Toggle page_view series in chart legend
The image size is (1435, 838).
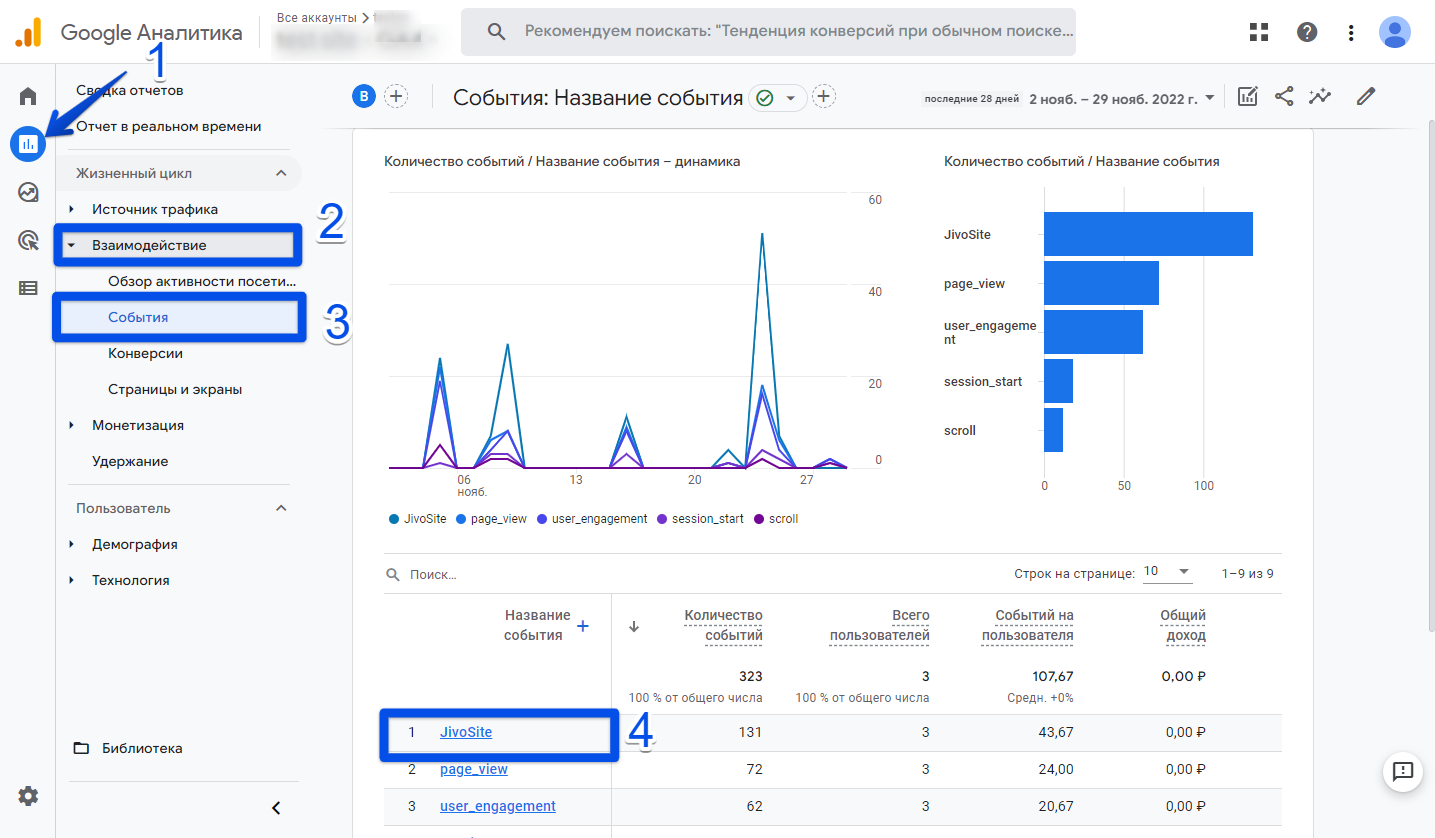491,519
